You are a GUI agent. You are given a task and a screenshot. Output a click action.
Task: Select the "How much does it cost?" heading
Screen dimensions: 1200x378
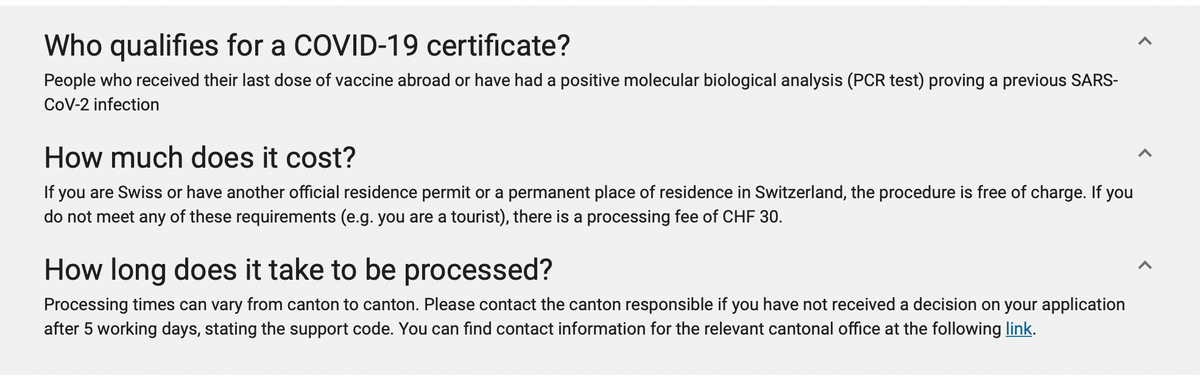(x=200, y=158)
